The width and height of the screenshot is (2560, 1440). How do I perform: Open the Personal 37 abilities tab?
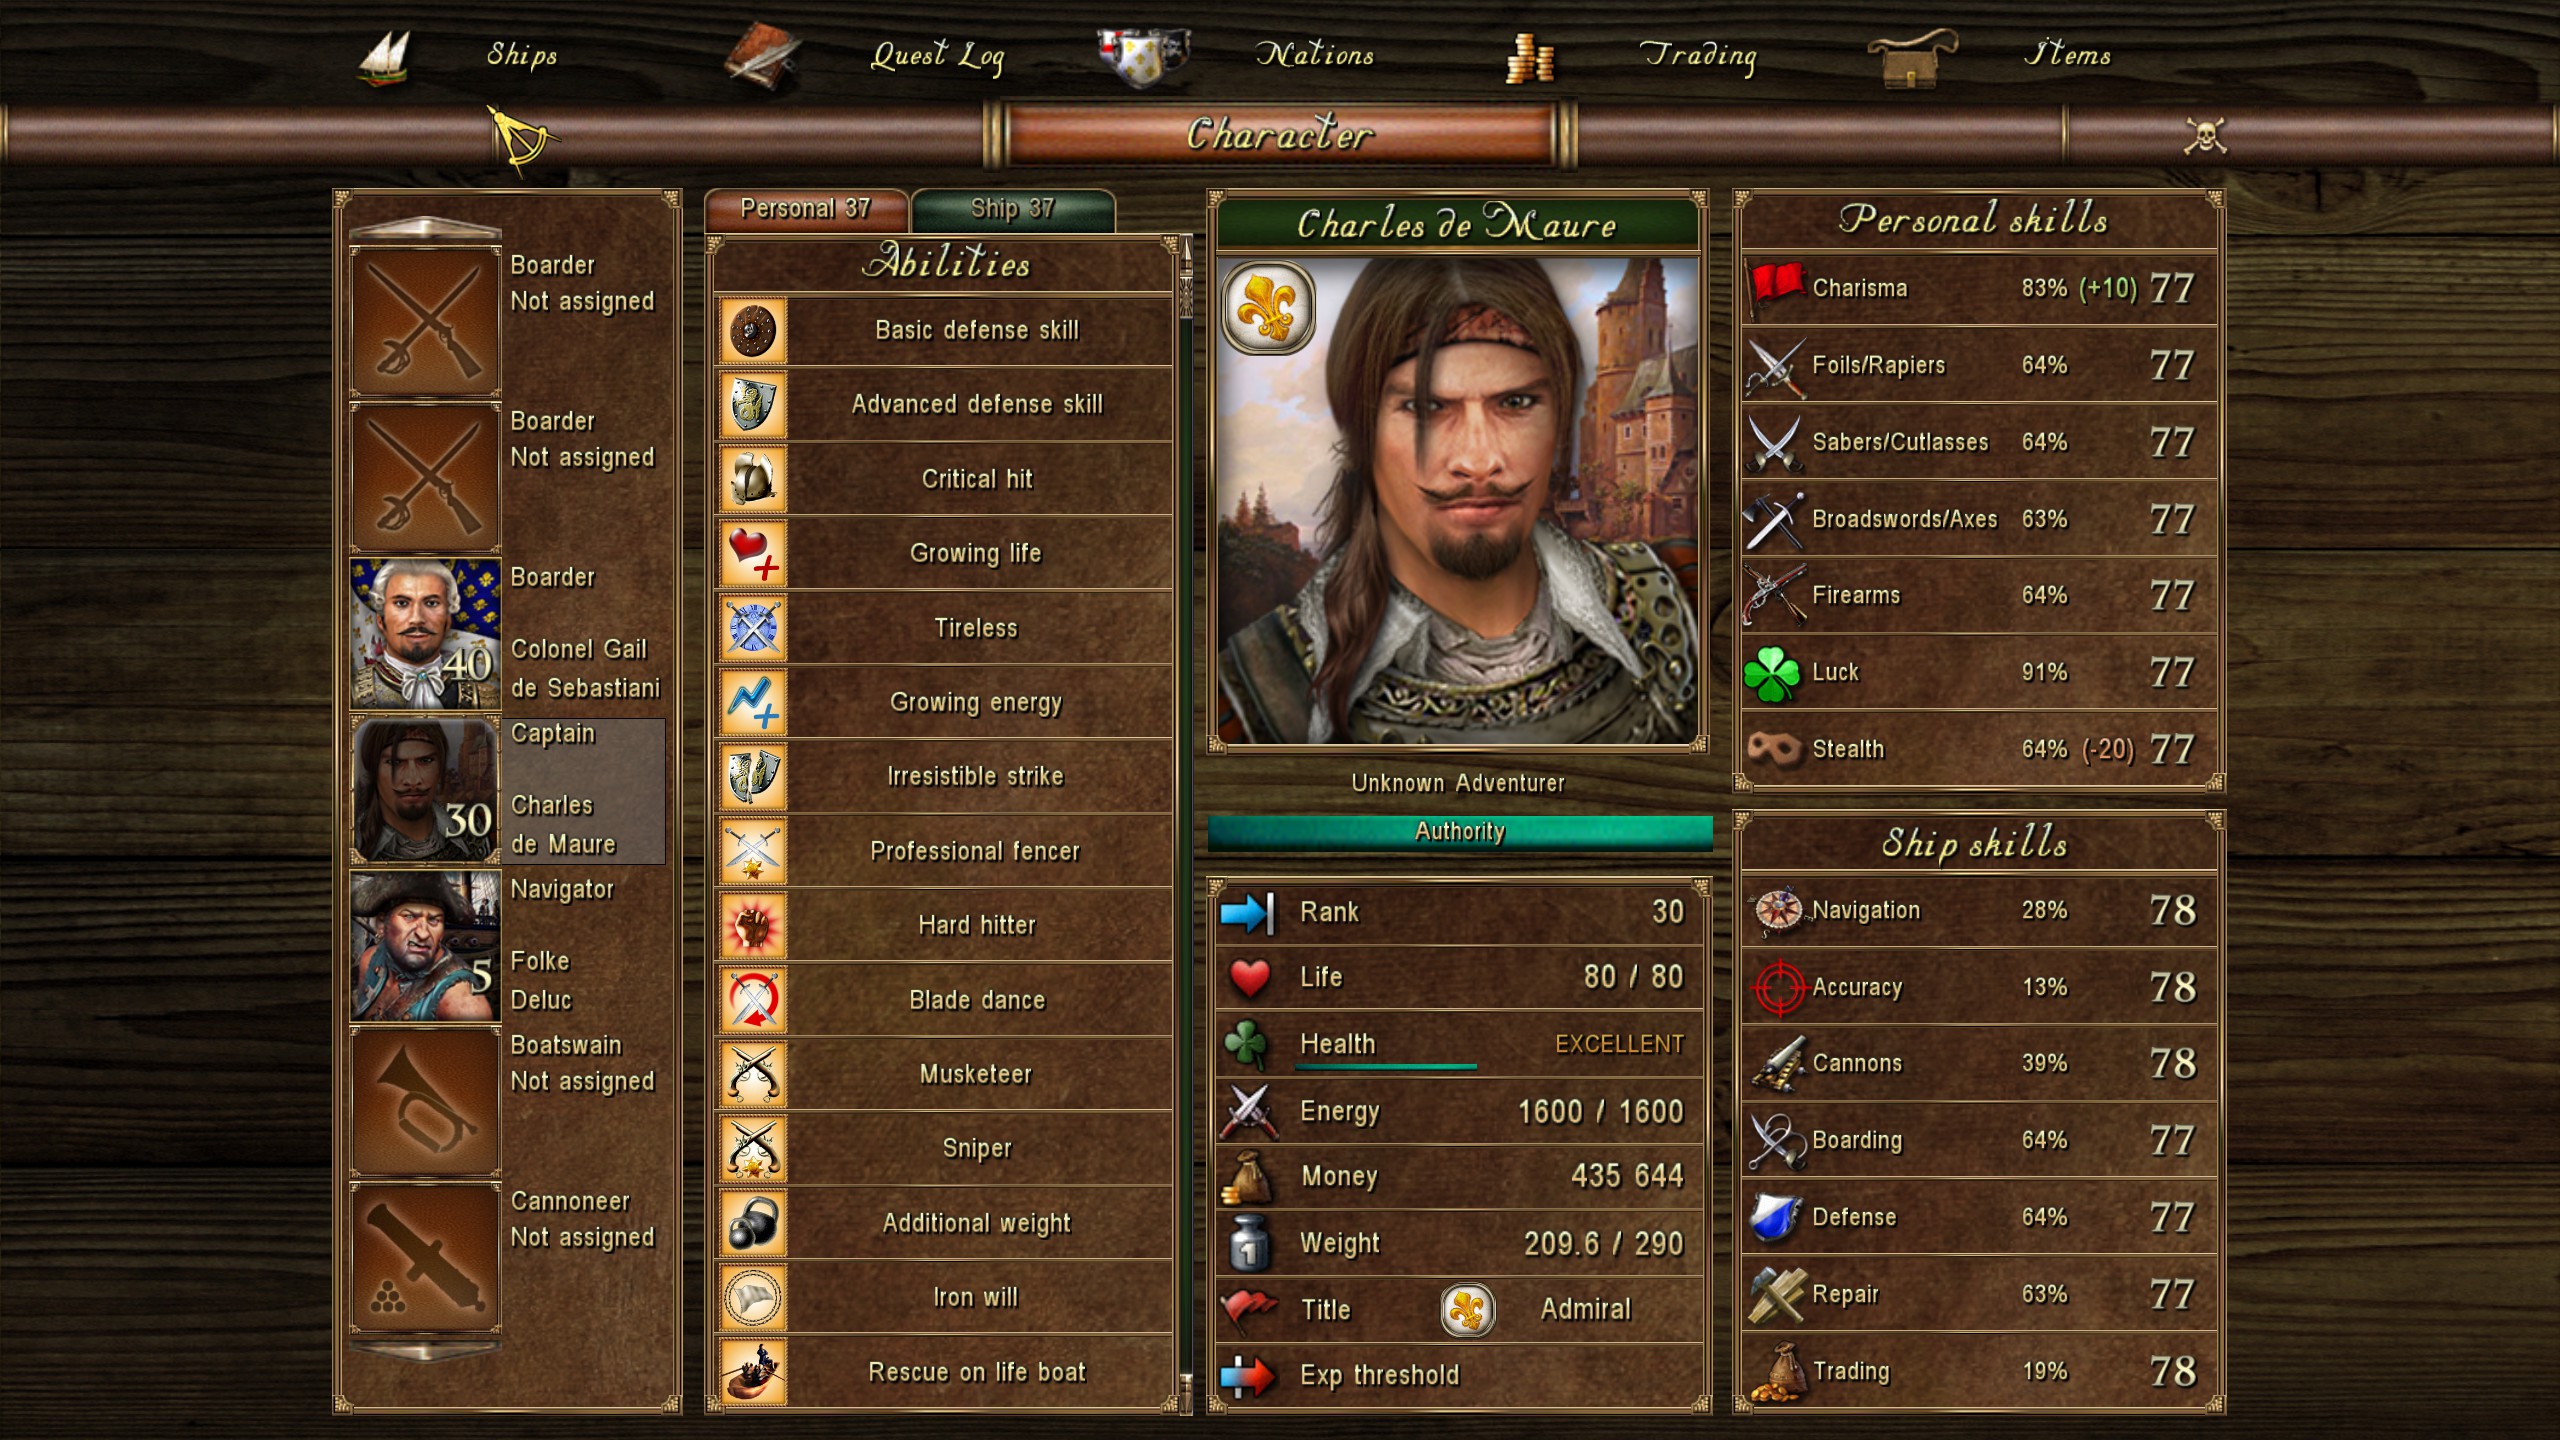click(806, 209)
